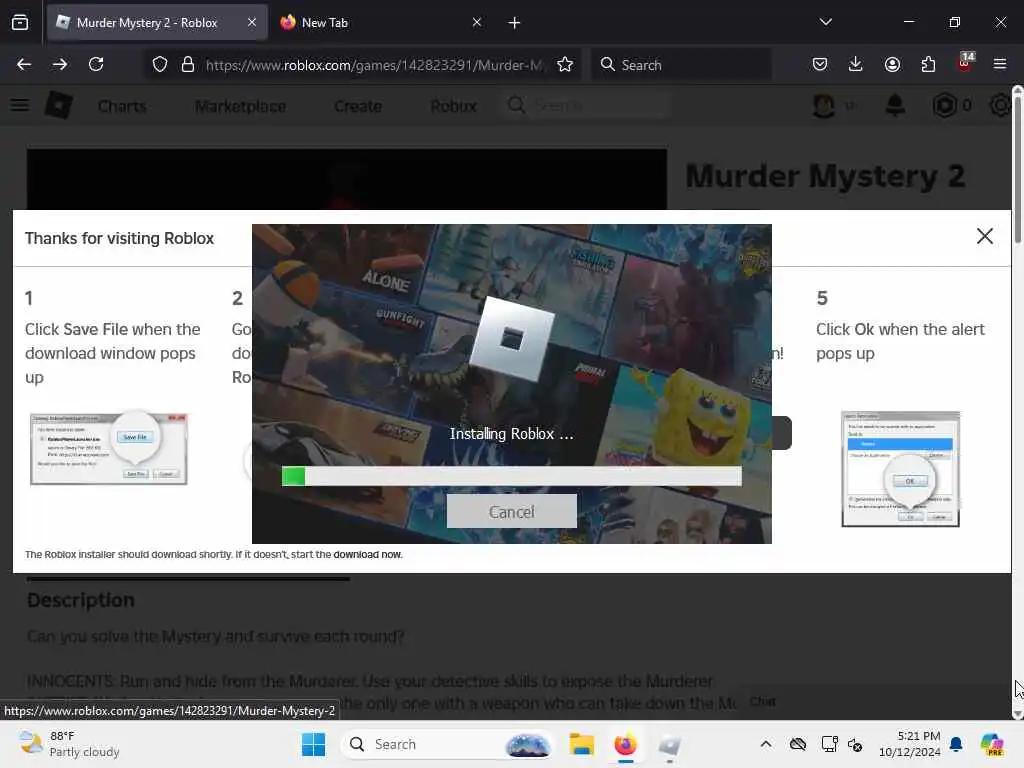Open the Firefox downloads panel

pyautogui.click(x=856, y=64)
